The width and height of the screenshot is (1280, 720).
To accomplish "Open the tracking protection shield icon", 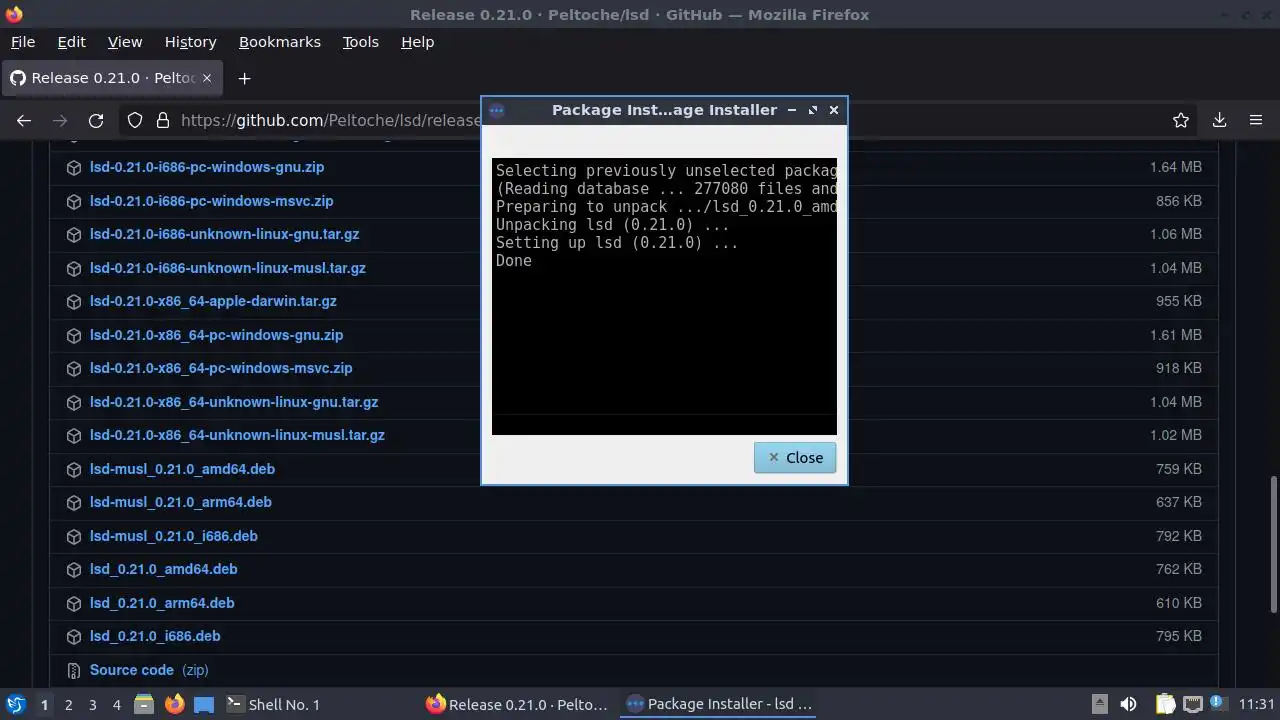I will pyautogui.click(x=135, y=120).
